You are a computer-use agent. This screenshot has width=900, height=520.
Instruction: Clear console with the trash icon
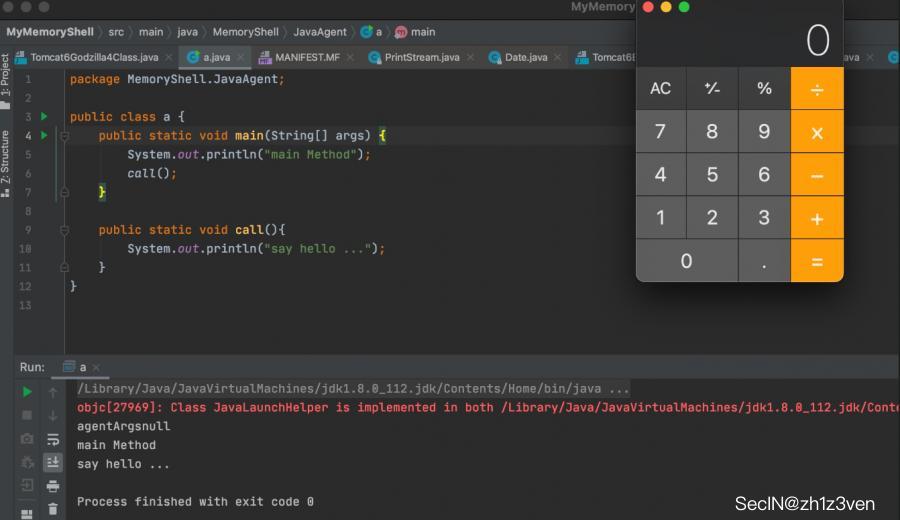click(x=53, y=509)
